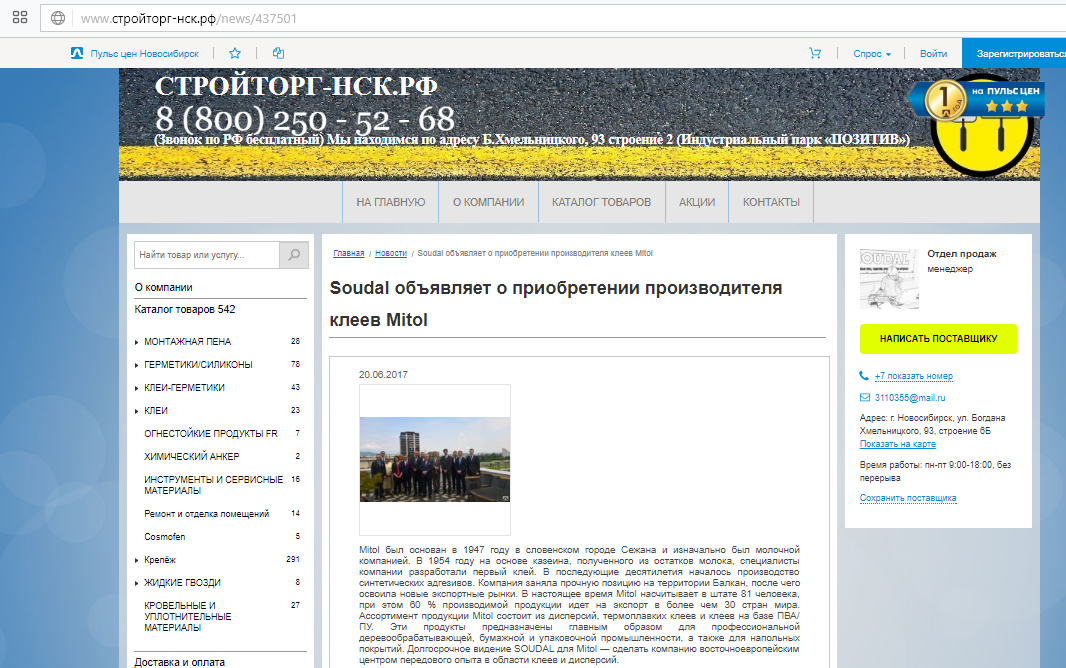Click the 8 (800) 250-52-68 phone number

[305, 120]
